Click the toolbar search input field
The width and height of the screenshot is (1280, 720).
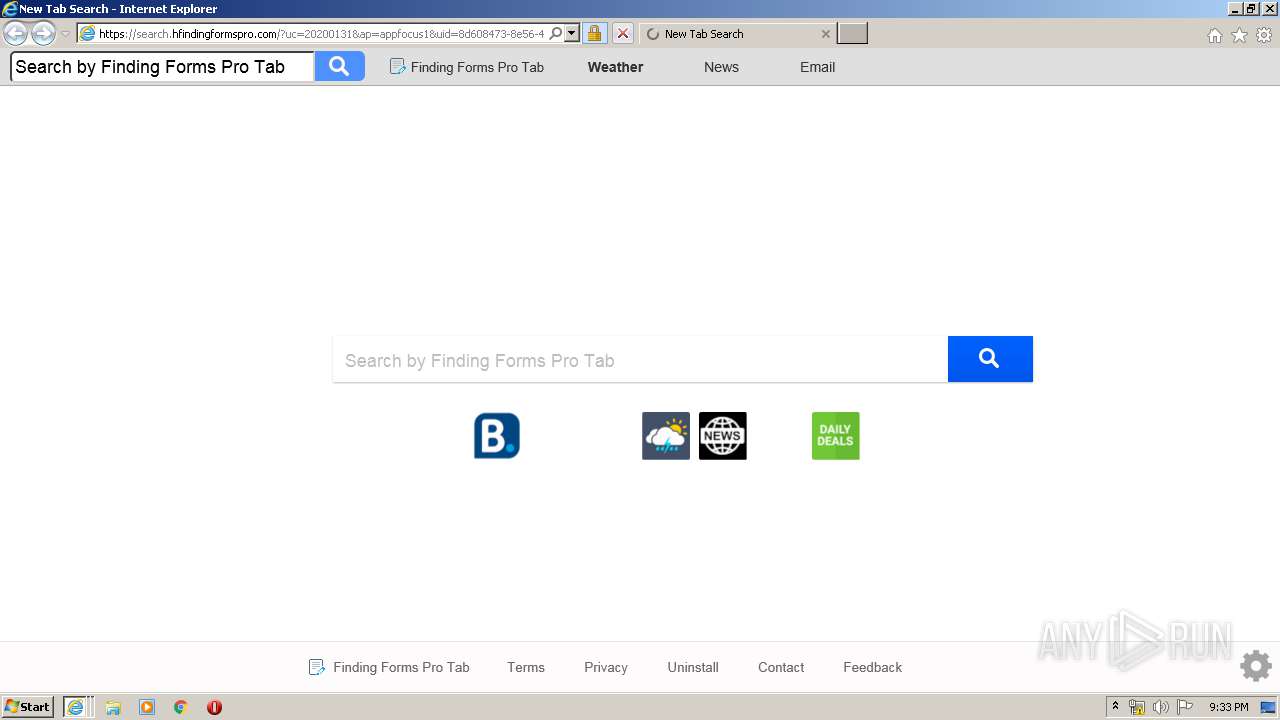[x=162, y=67]
